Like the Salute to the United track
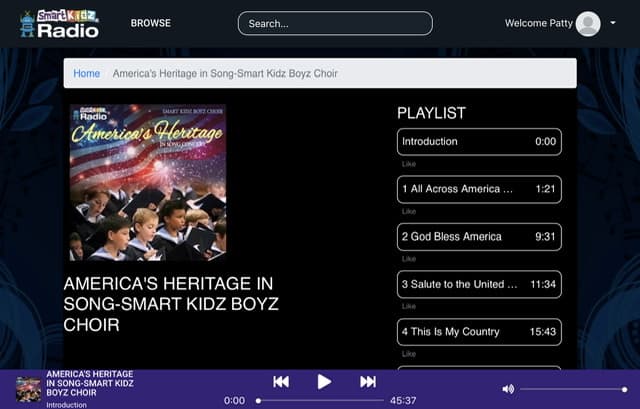 [x=409, y=306]
